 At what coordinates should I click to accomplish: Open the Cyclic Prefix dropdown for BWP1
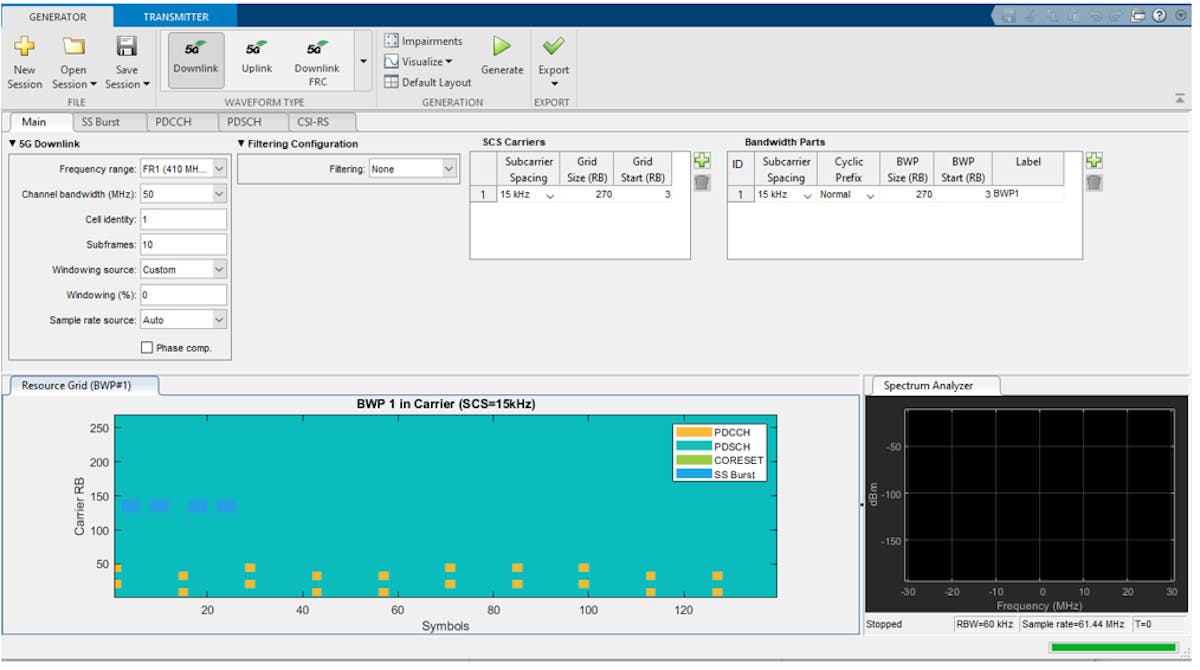869,194
